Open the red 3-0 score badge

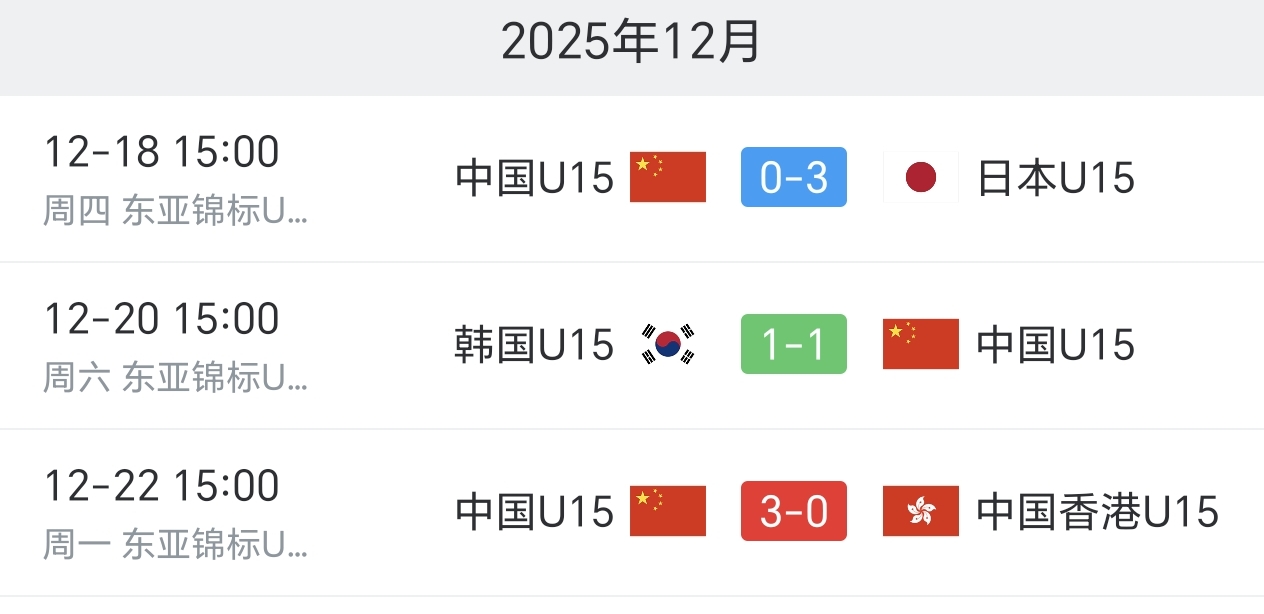point(794,512)
